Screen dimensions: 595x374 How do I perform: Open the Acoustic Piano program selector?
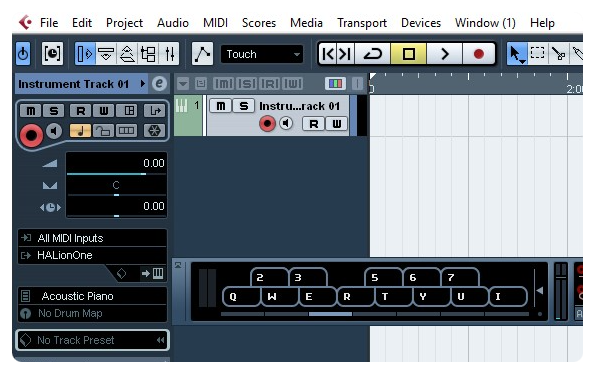(93, 296)
